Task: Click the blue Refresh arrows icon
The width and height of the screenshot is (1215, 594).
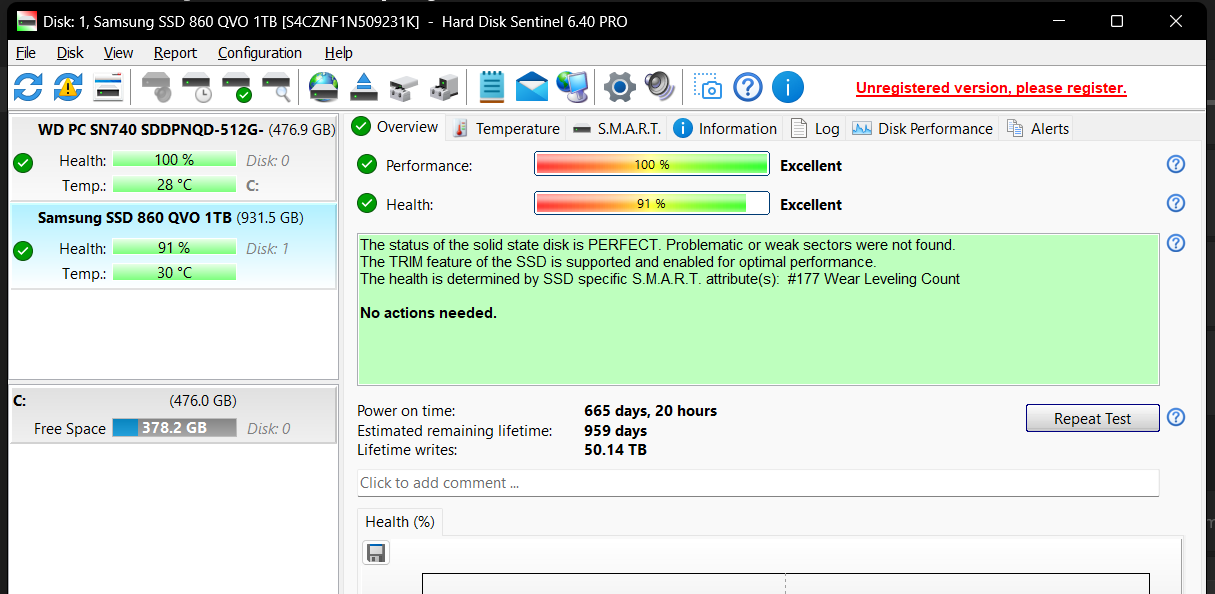Action: (x=28, y=87)
